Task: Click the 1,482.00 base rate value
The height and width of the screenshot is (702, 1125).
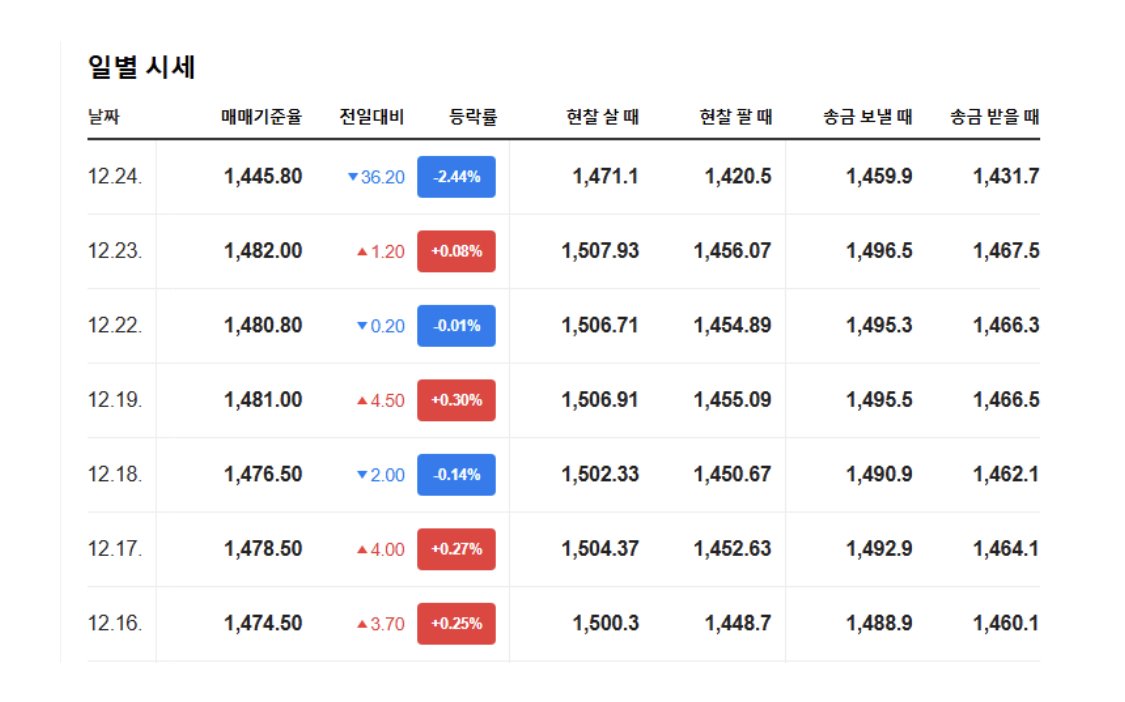Action: pos(263,251)
